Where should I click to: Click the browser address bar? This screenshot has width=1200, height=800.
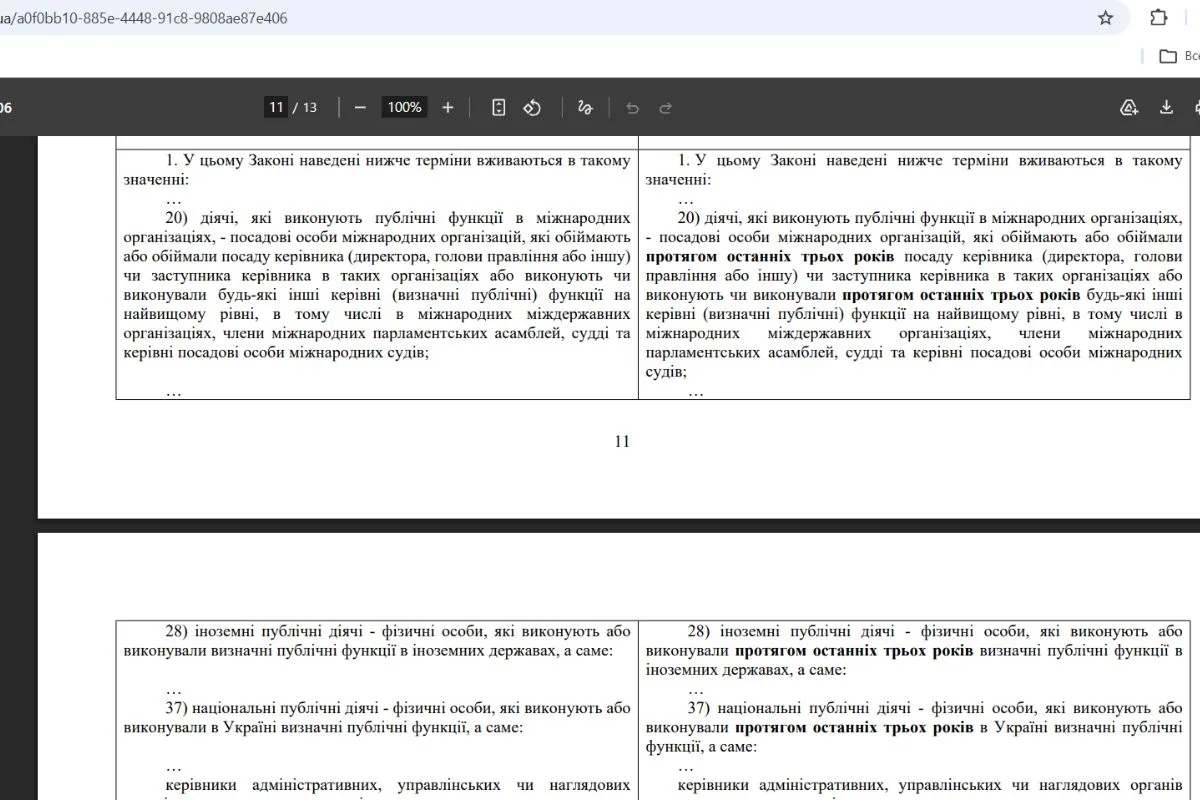(400, 18)
